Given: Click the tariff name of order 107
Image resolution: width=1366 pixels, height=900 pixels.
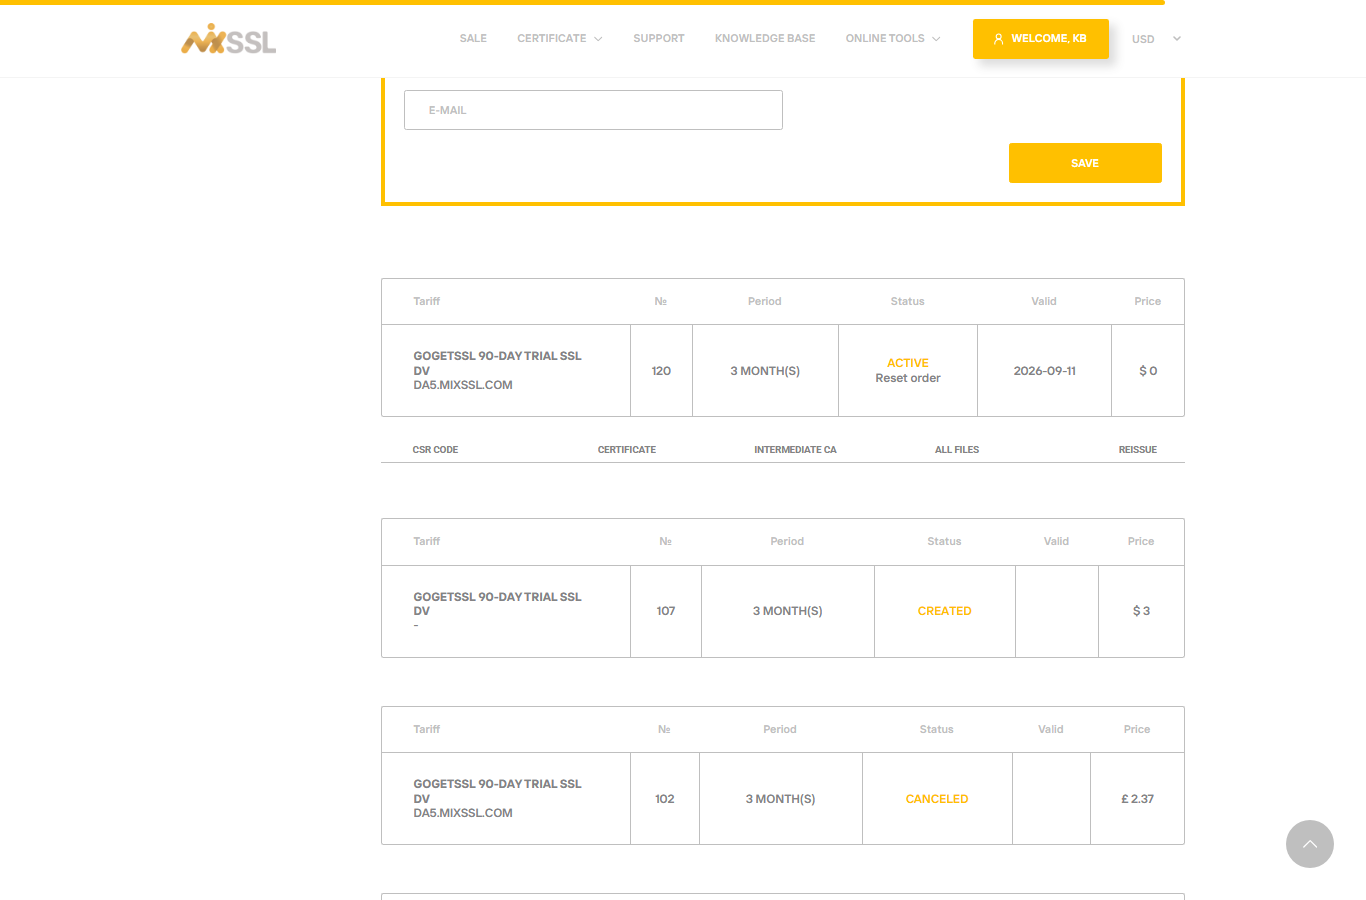Looking at the screenshot, I should [497, 604].
